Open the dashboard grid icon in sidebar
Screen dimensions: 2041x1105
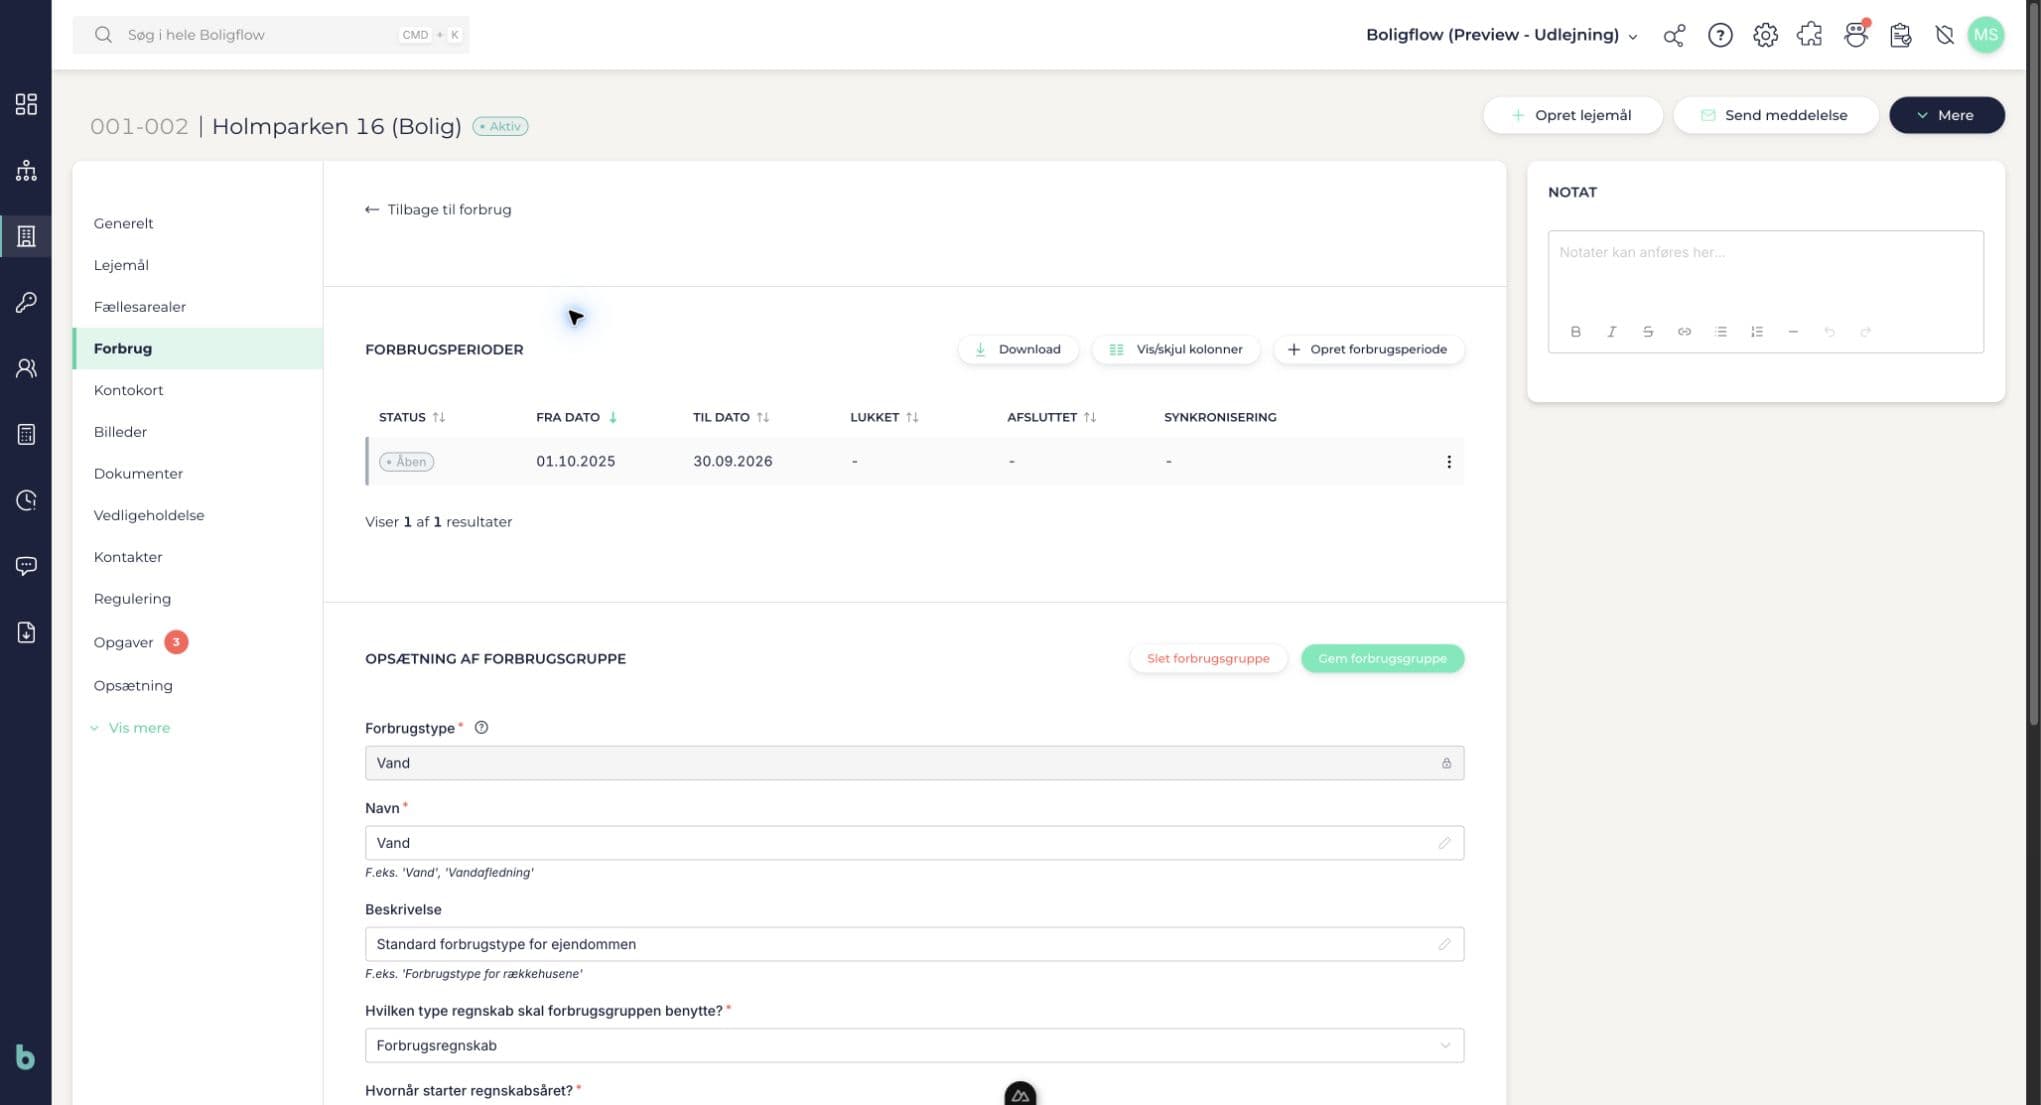click(26, 104)
